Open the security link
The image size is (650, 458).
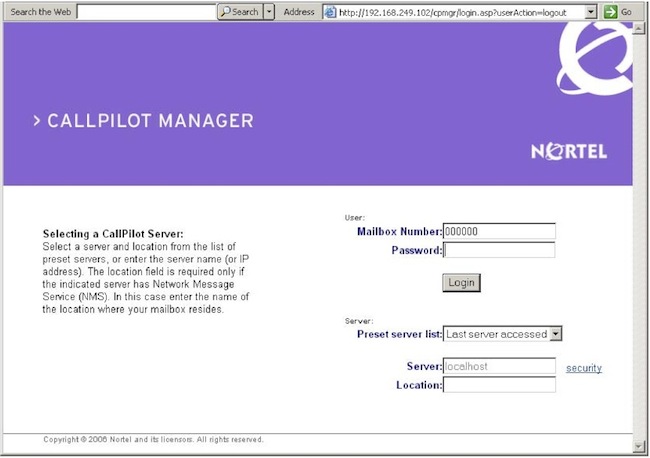tap(584, 368)
